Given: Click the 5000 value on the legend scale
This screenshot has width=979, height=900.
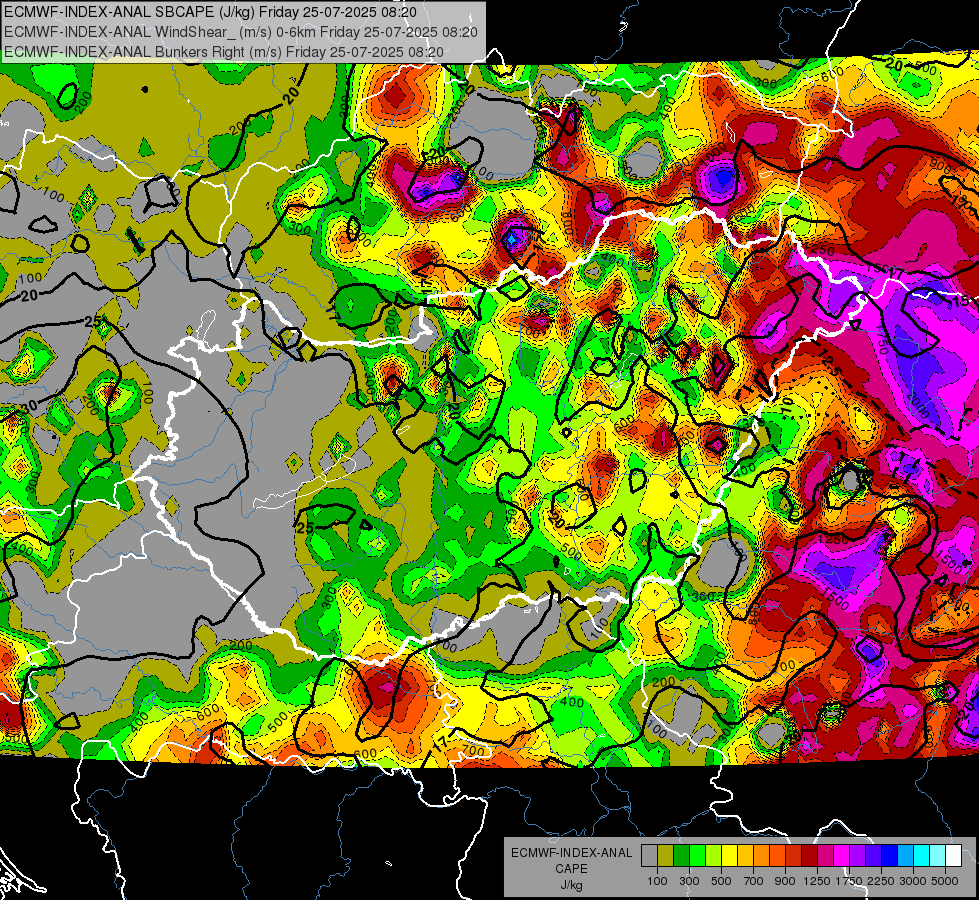Looking at the screenshot, I should 945,881.
